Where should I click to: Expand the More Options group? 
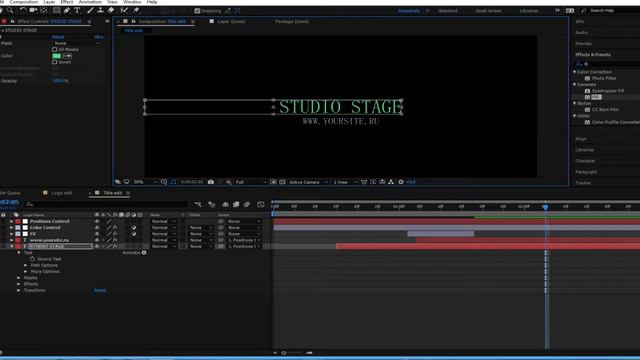coord(26,271)
